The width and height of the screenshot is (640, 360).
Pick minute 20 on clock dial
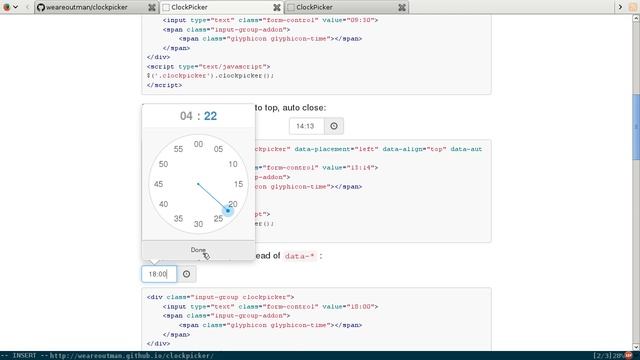pos(233,204)
